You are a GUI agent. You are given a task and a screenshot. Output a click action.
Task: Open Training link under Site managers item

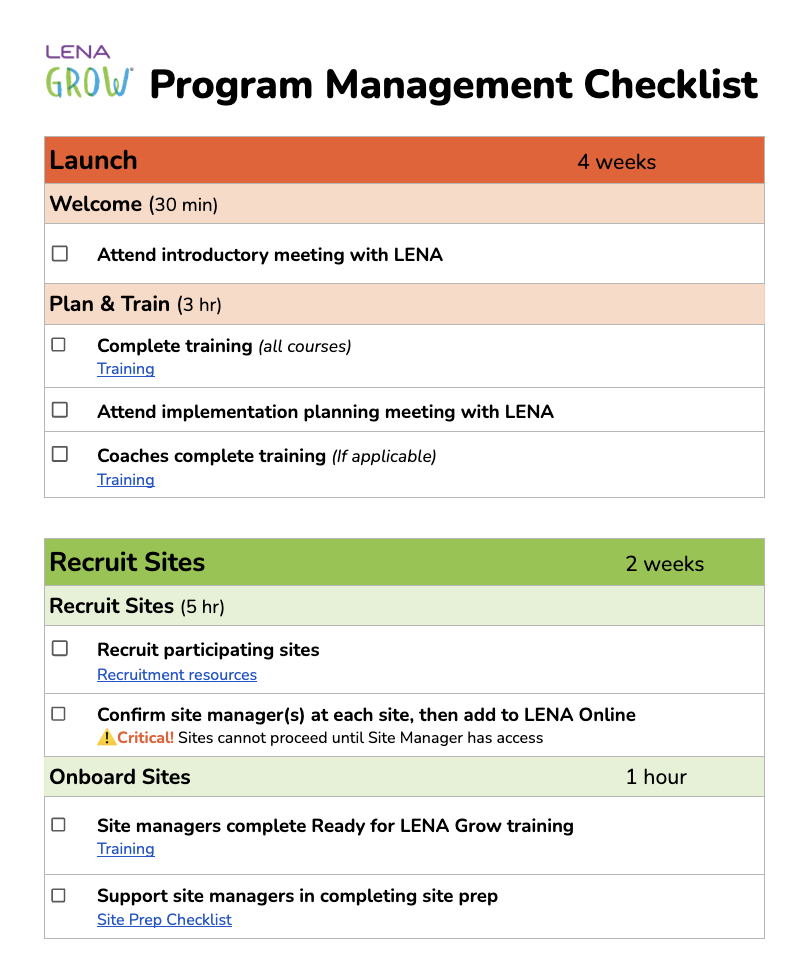[x=126, y=849]
